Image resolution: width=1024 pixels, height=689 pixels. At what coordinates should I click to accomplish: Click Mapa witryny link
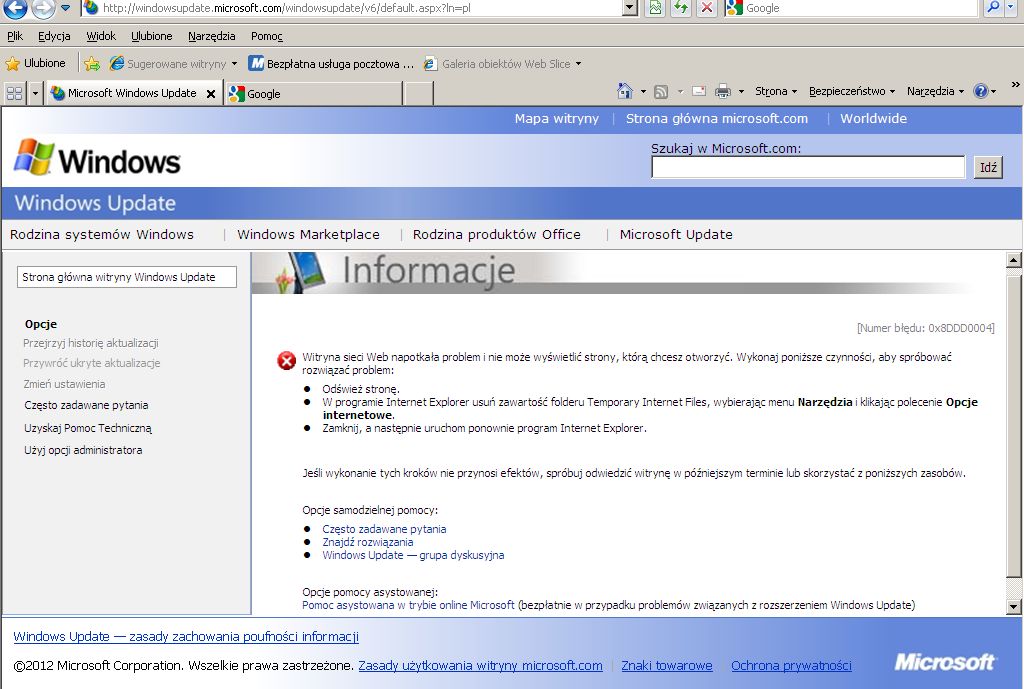pyautogui.click(x=556, y=119)
